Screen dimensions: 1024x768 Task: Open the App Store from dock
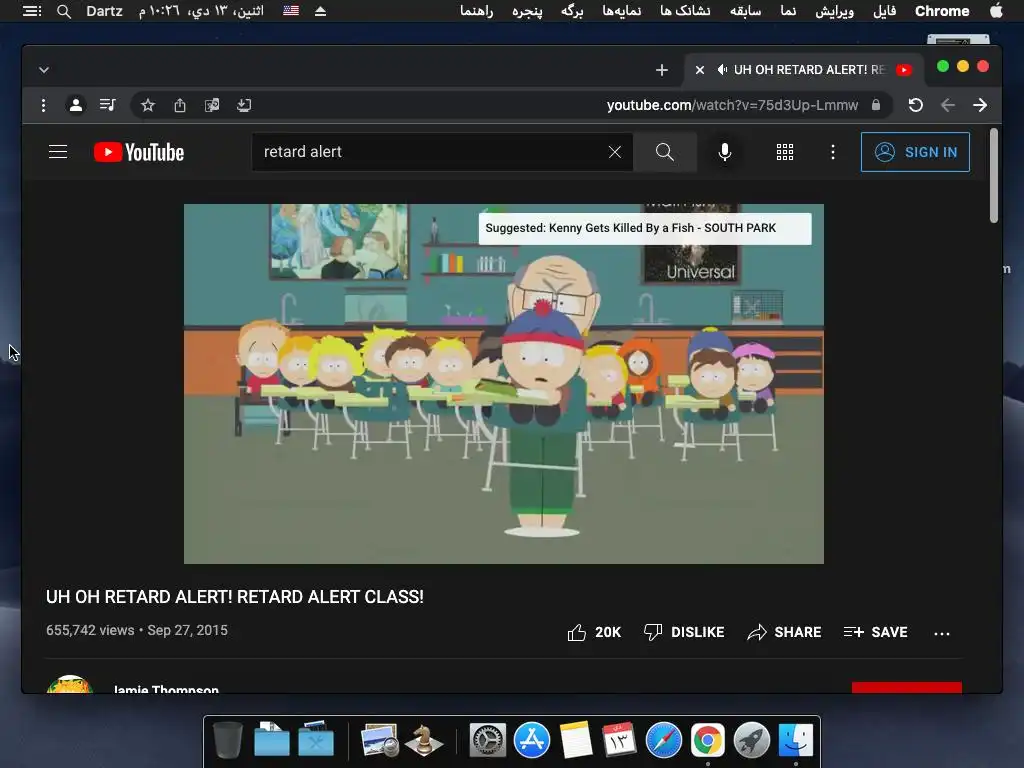(532, 740)
